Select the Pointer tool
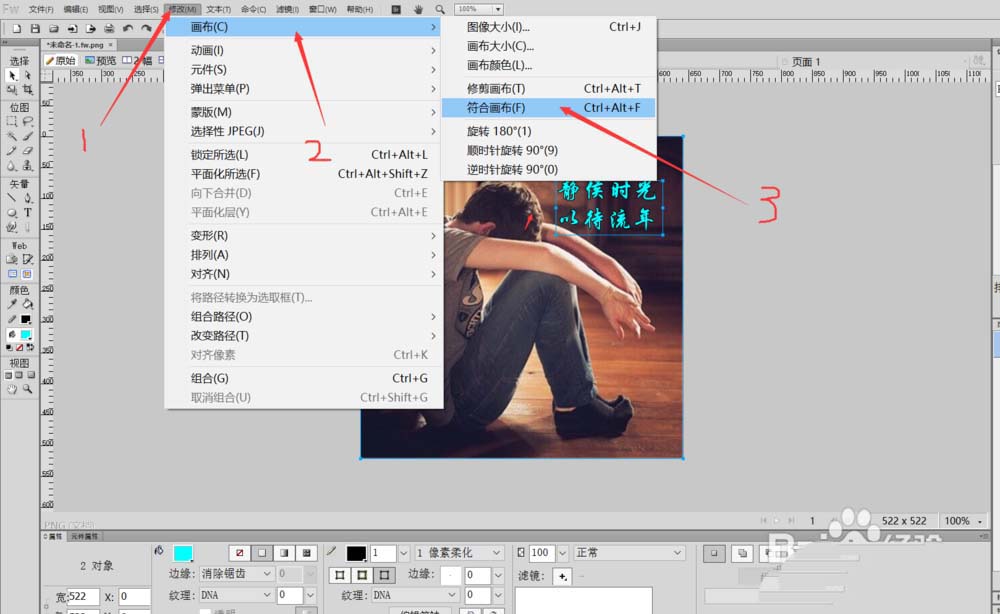1000x614 pixels. [x=12, y=75]
